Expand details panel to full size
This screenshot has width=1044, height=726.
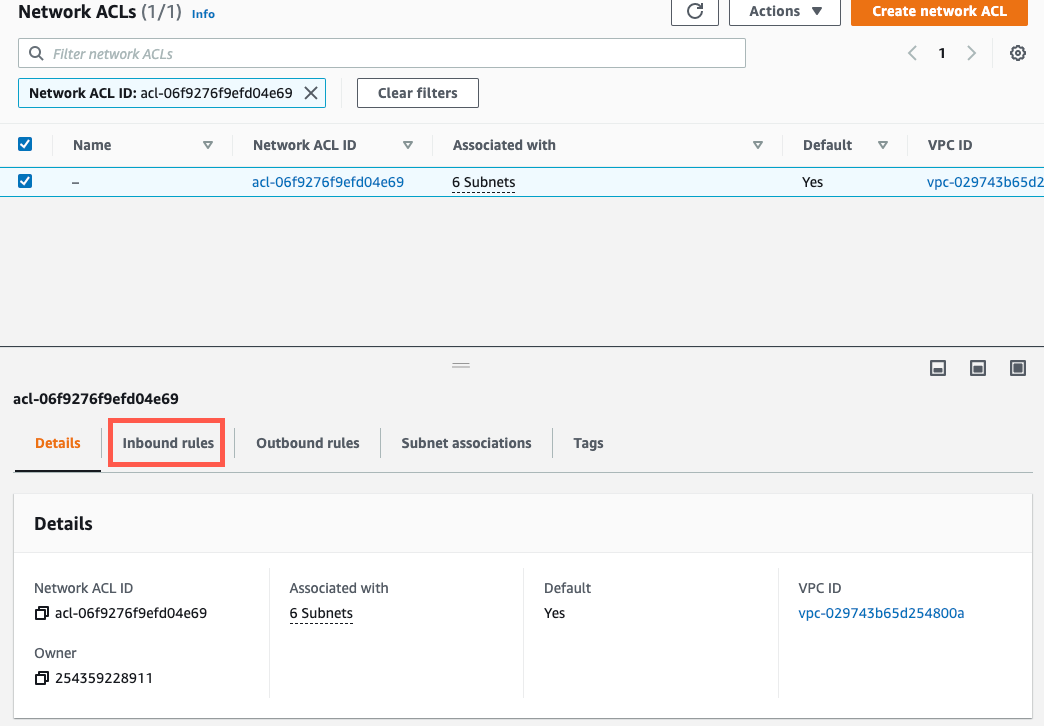(1017, 368)
